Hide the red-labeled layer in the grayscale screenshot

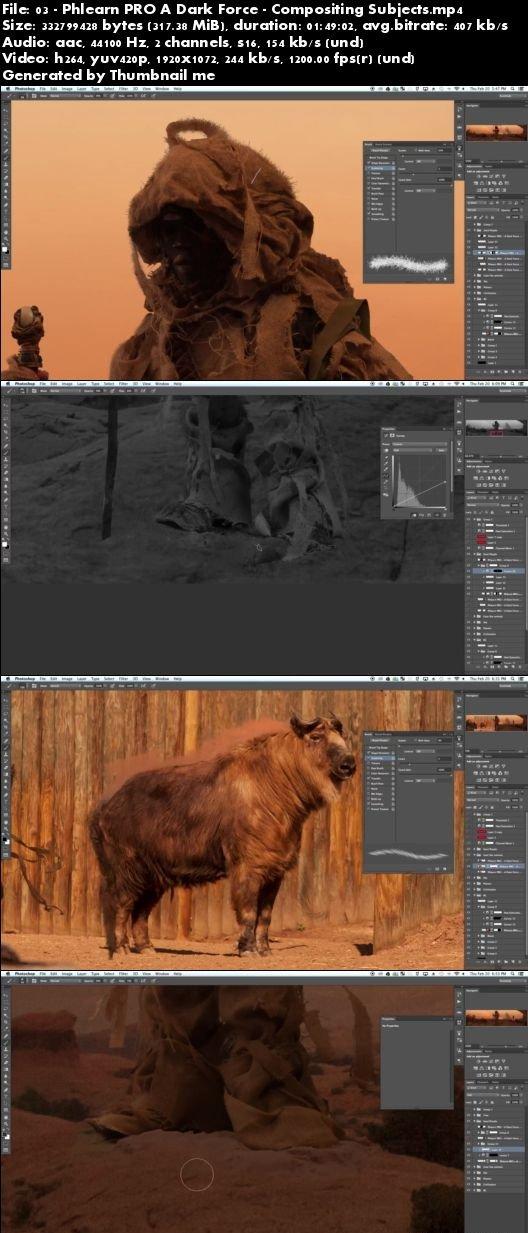469,539
